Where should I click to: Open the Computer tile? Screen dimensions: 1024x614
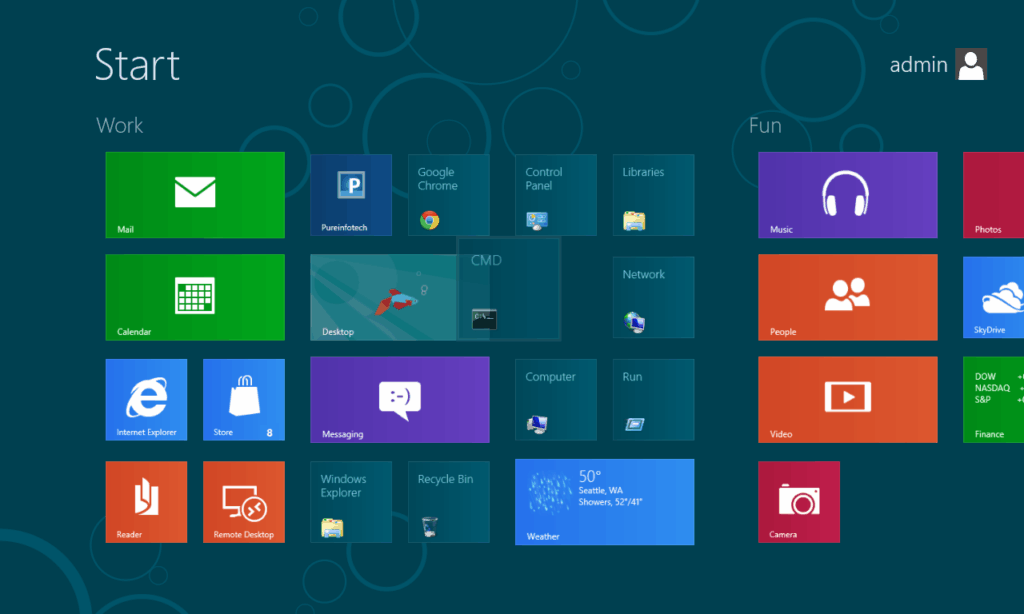click(x=556, y=400)
